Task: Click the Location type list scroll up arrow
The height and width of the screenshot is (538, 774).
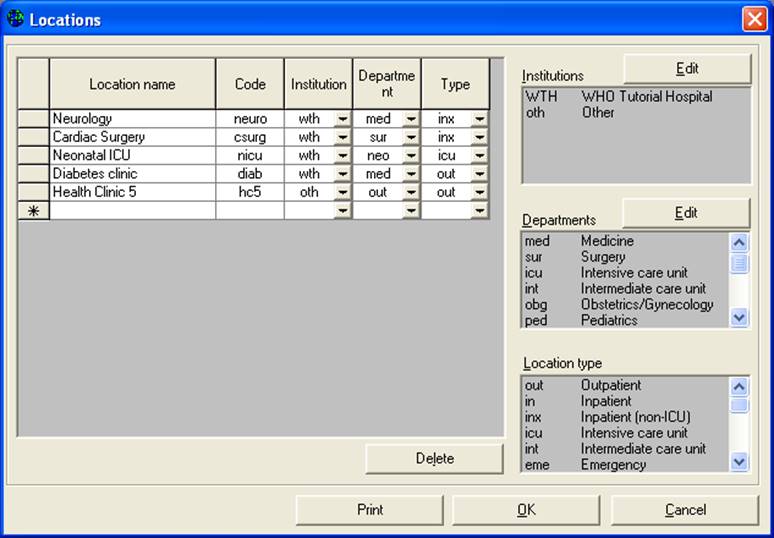Action: (x=739, y=386)
